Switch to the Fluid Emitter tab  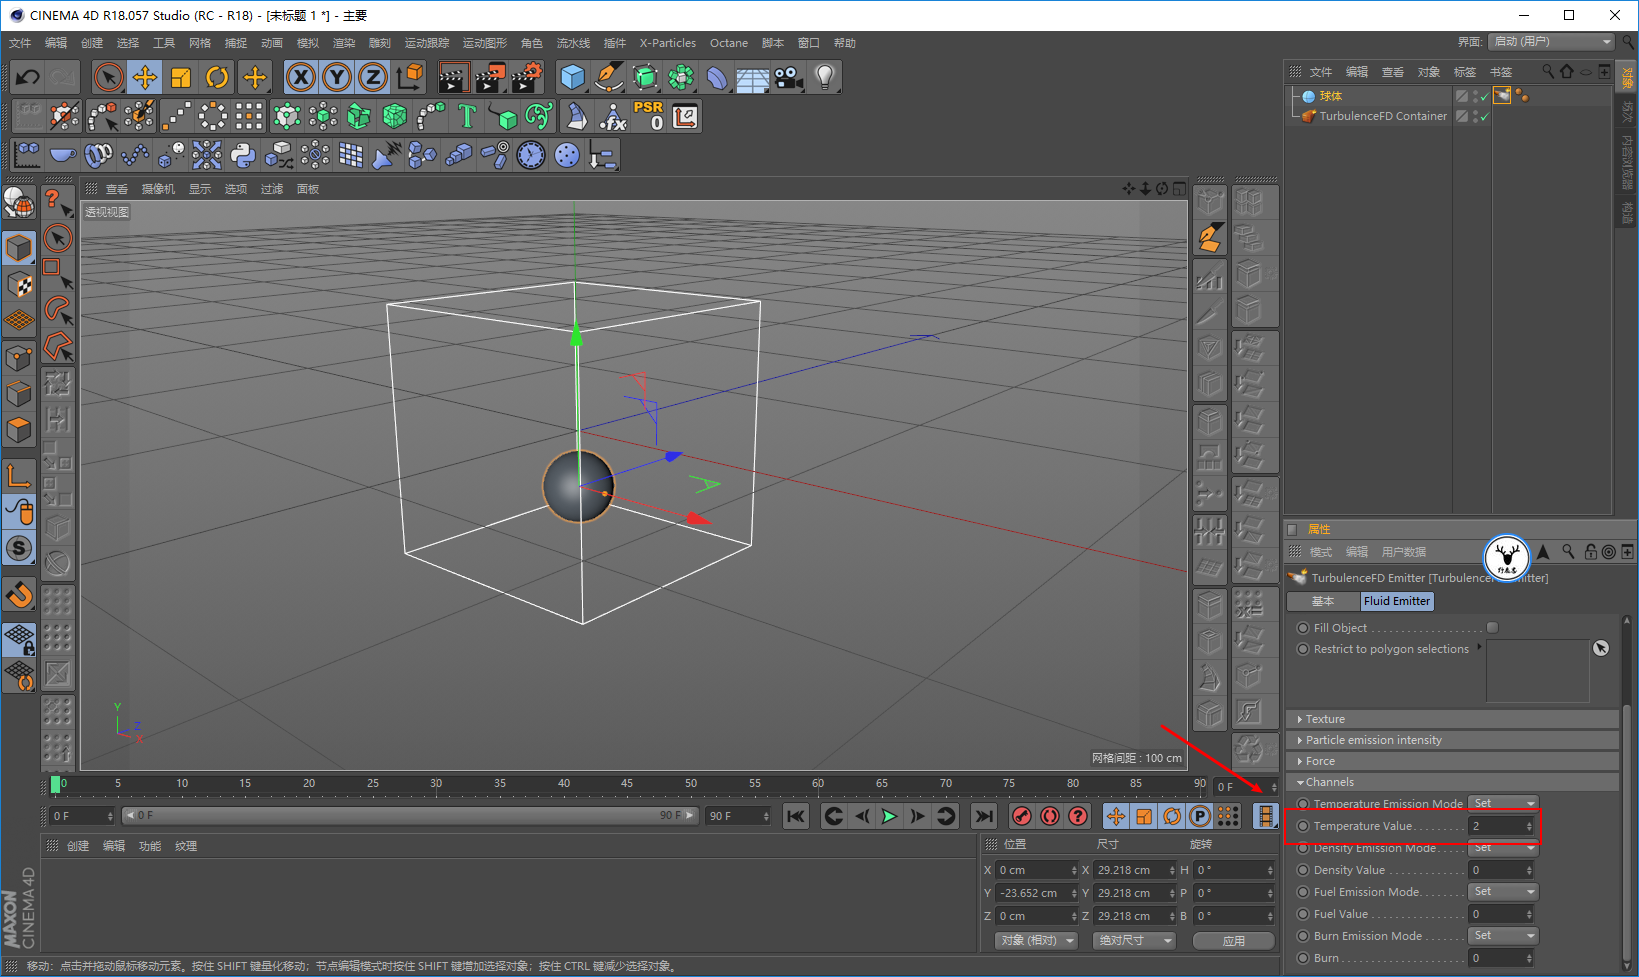click(x=1397, y=601)
